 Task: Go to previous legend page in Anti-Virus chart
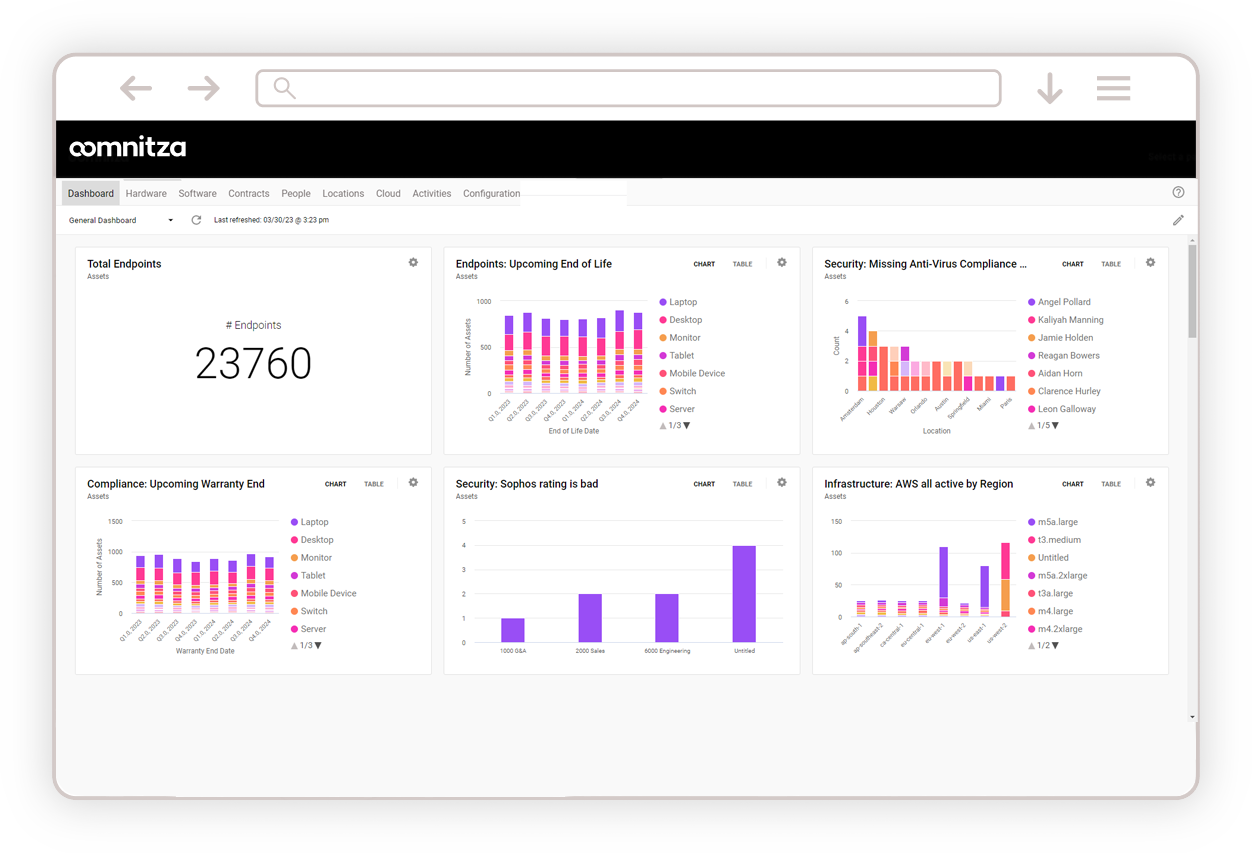[x=1032, y=426]
